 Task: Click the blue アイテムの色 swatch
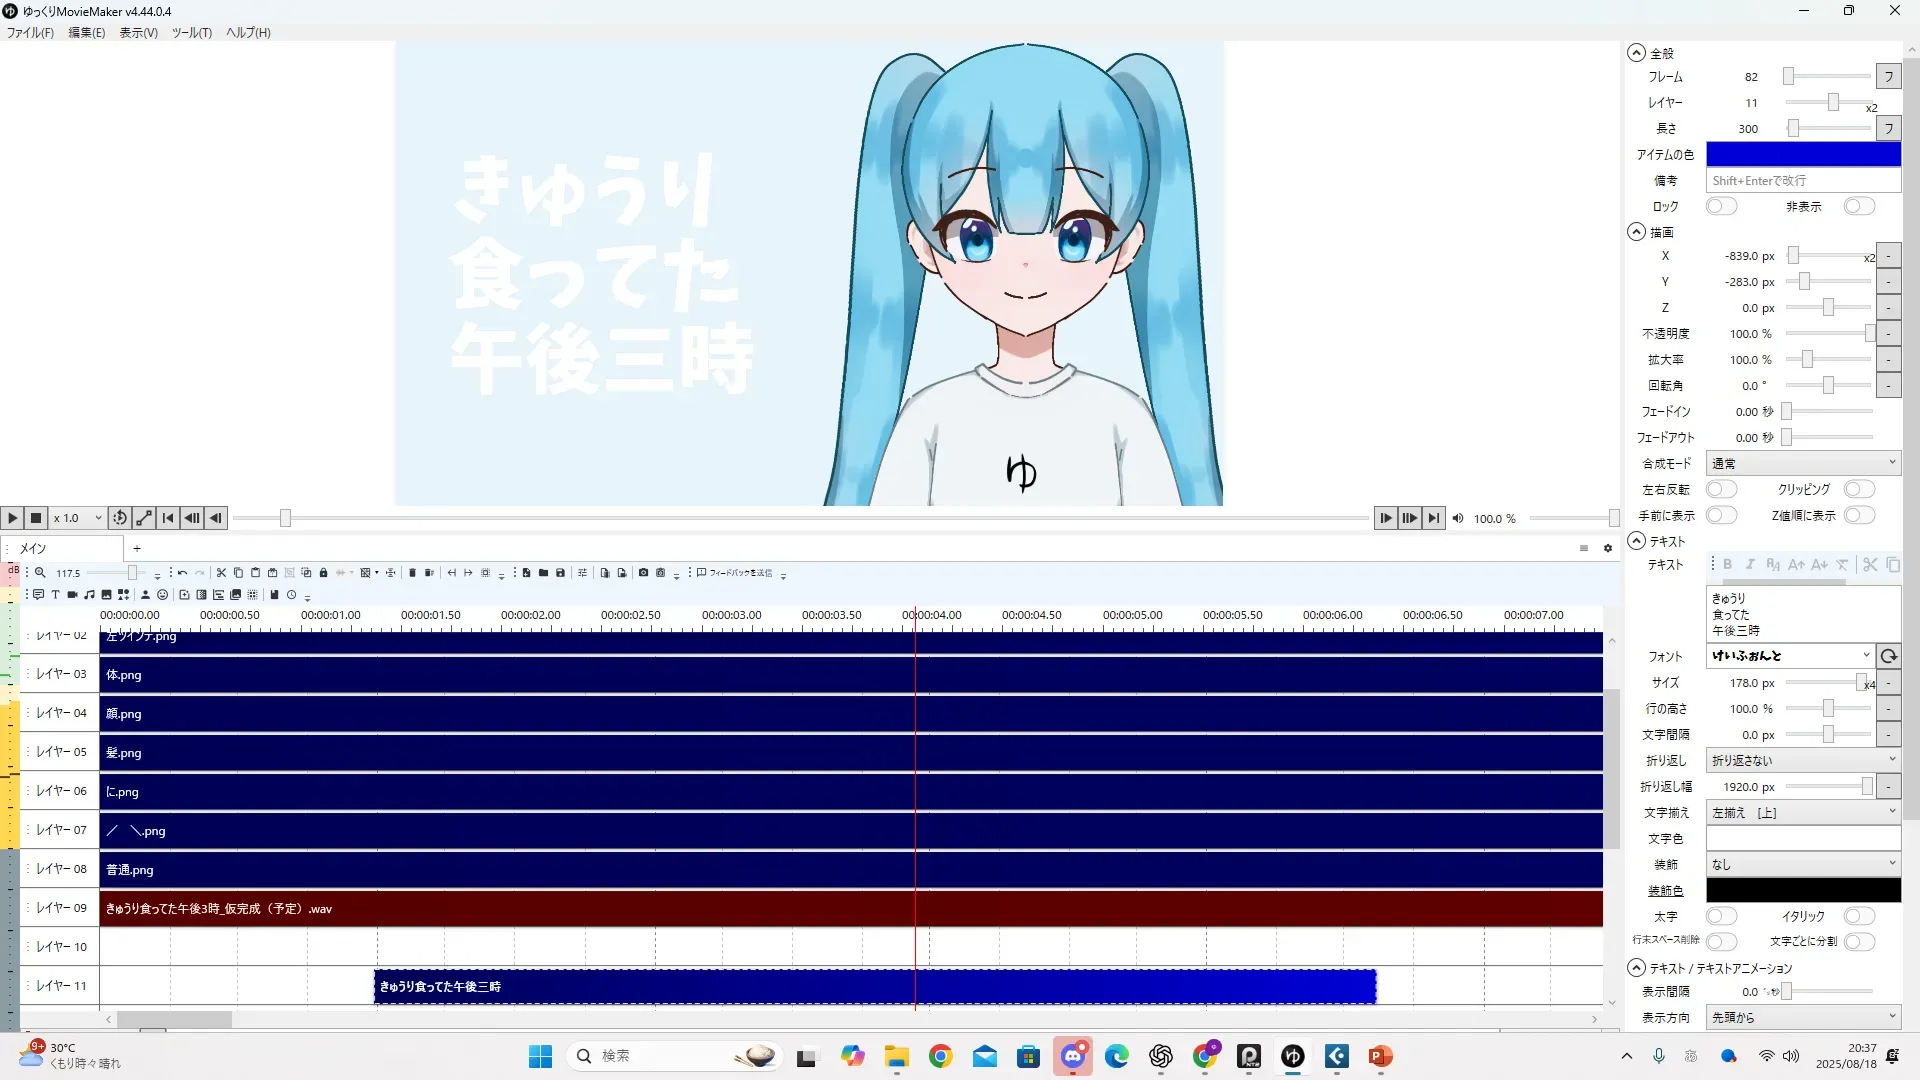click(x=1802, y=154)
